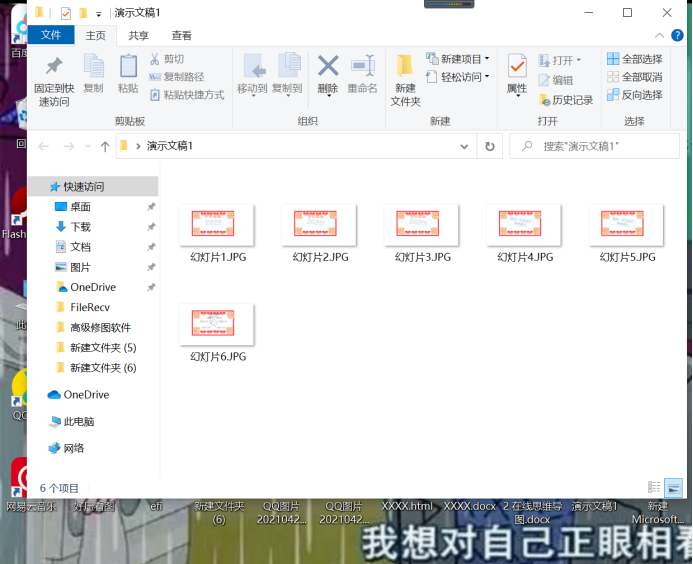Collapse the ribbon with the chevron
693x564 pixels.
[659, 35]
